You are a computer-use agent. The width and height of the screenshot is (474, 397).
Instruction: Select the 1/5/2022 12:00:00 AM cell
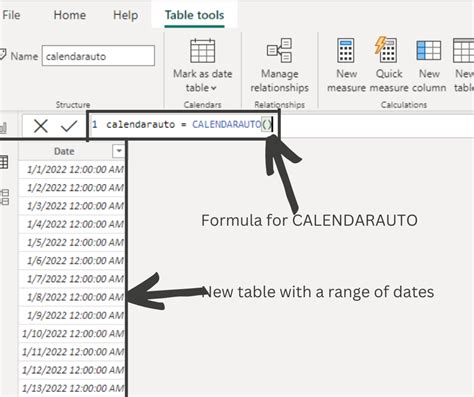point(72,242)
